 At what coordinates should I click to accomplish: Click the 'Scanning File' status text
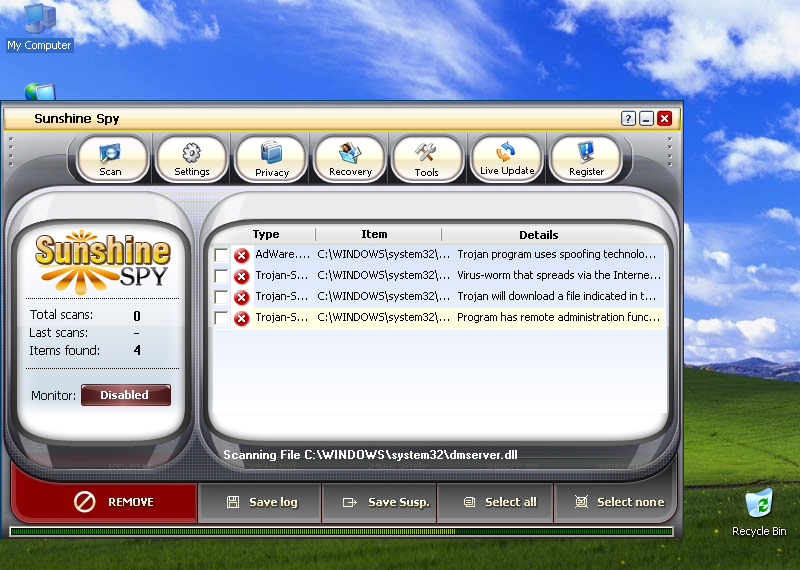tap(370, 455)
